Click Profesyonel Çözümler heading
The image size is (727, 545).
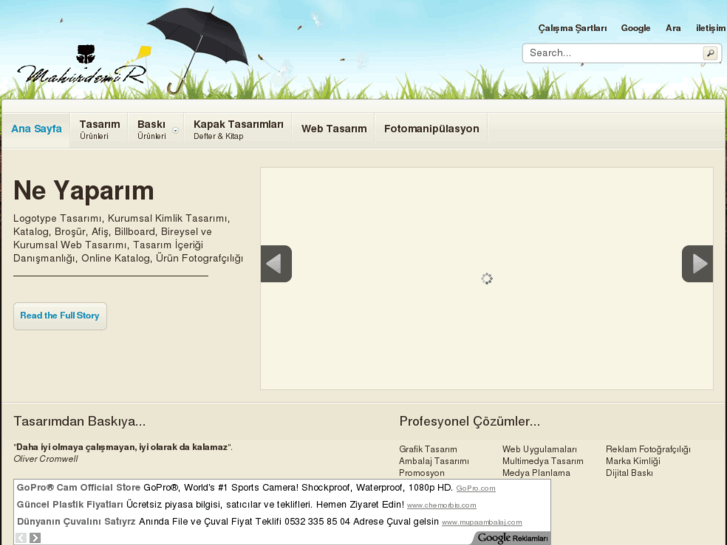coord(470,421)
